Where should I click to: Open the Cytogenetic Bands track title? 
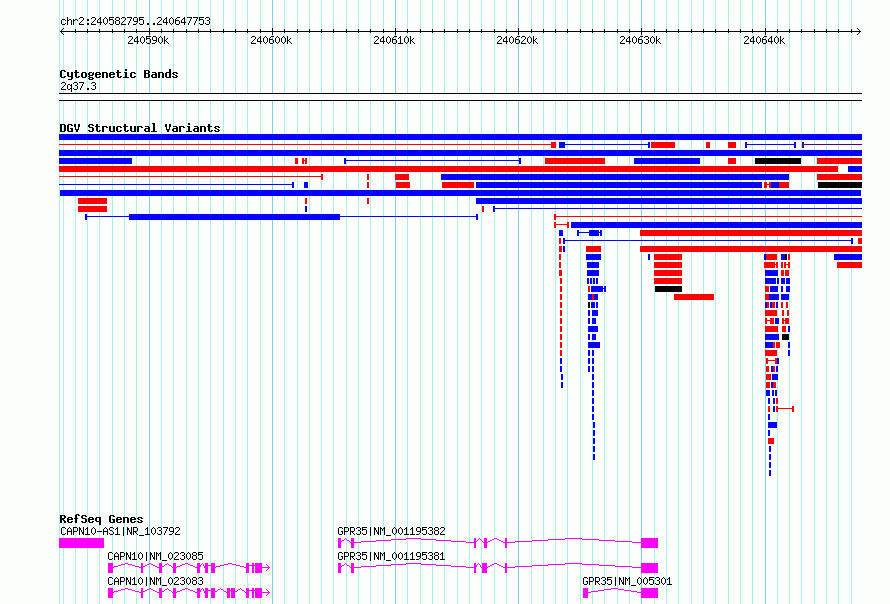coord(119,74)
